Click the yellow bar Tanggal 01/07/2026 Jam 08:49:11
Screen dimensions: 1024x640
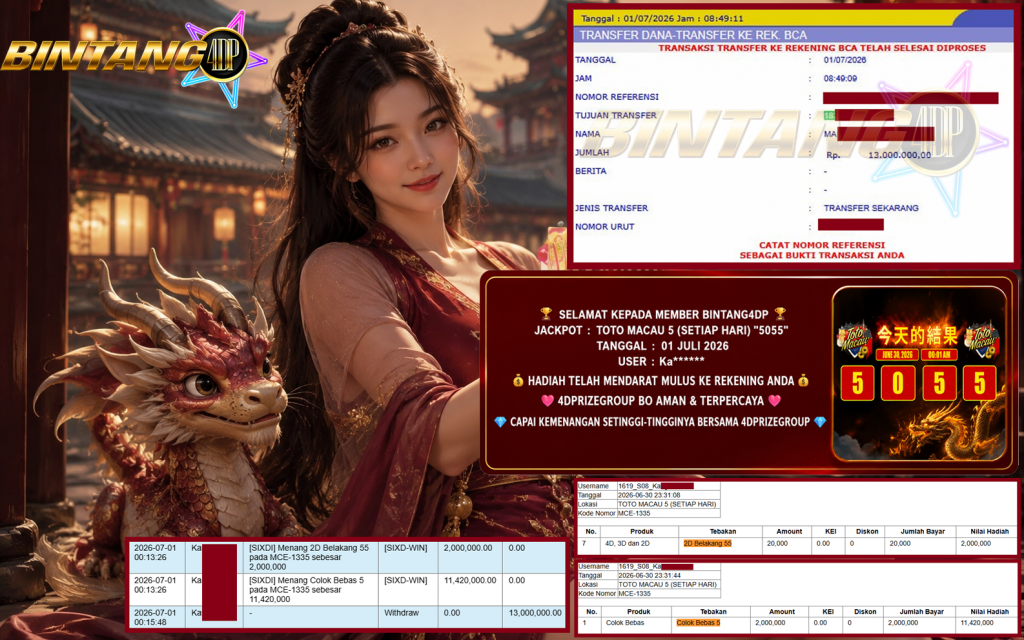click(793, 18)
